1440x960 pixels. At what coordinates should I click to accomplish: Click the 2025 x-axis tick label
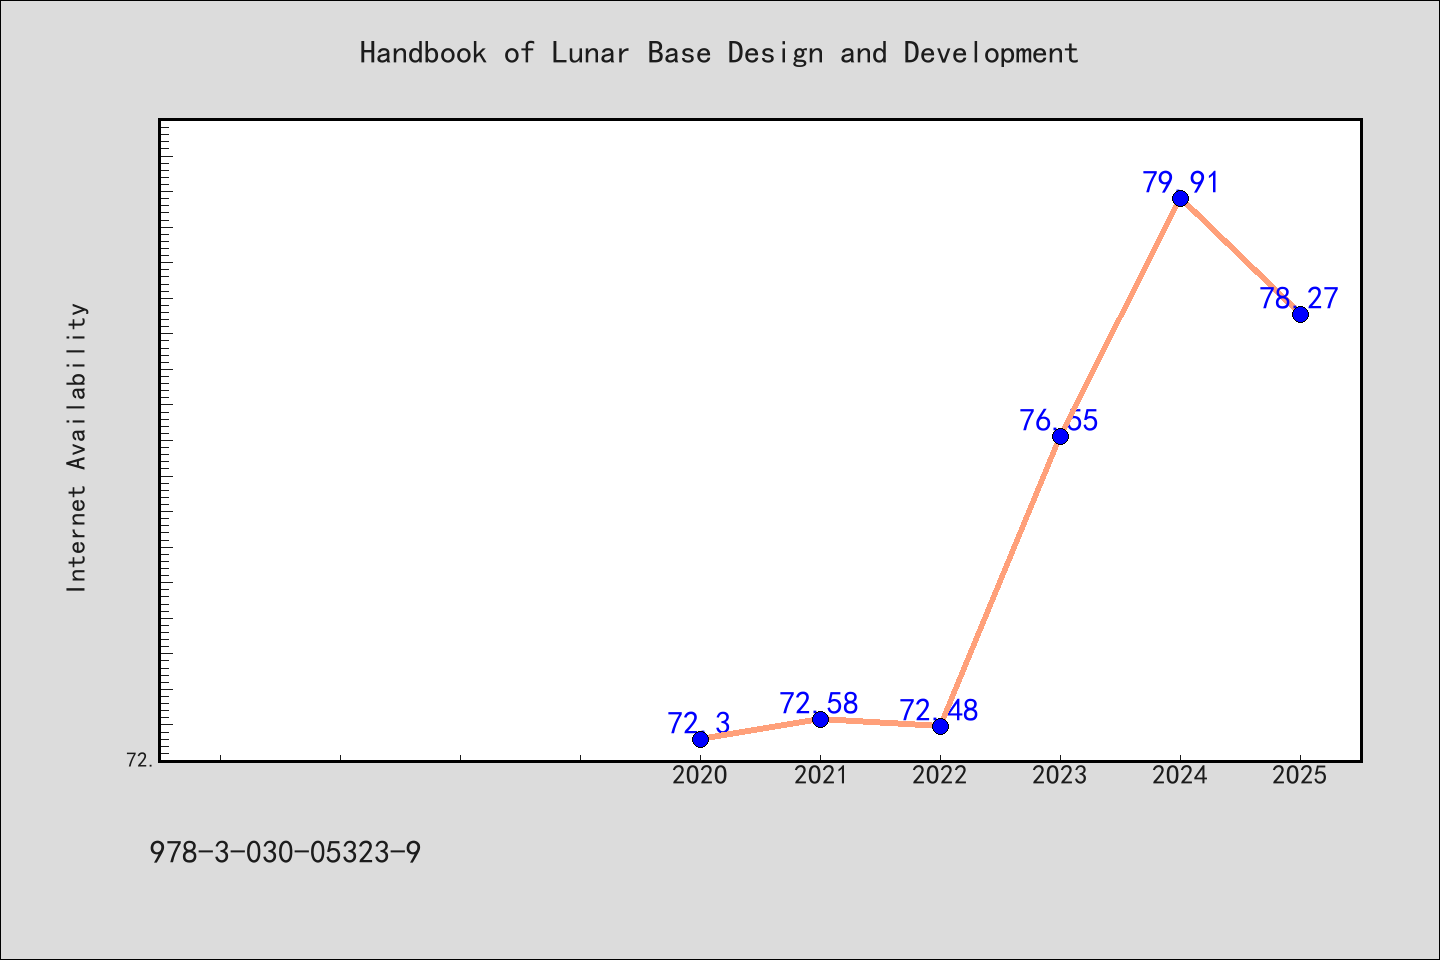(x=1300, y=775)
